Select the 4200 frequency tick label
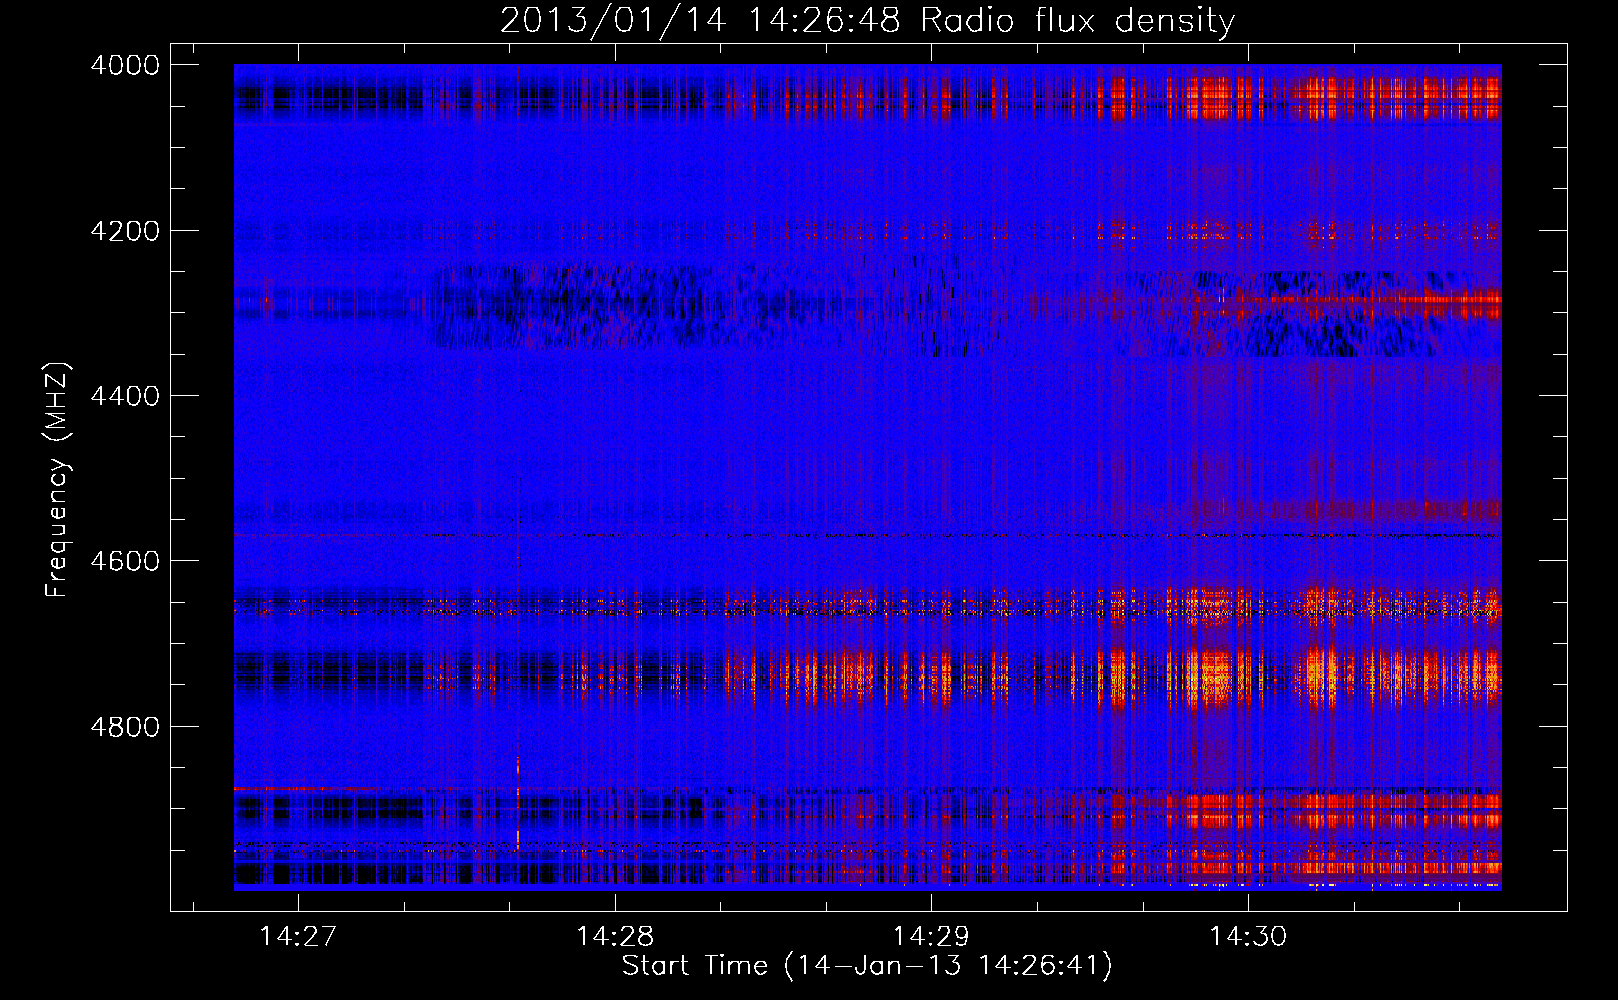This screenshot has height=1000, width=1618. tap(125, 231)
